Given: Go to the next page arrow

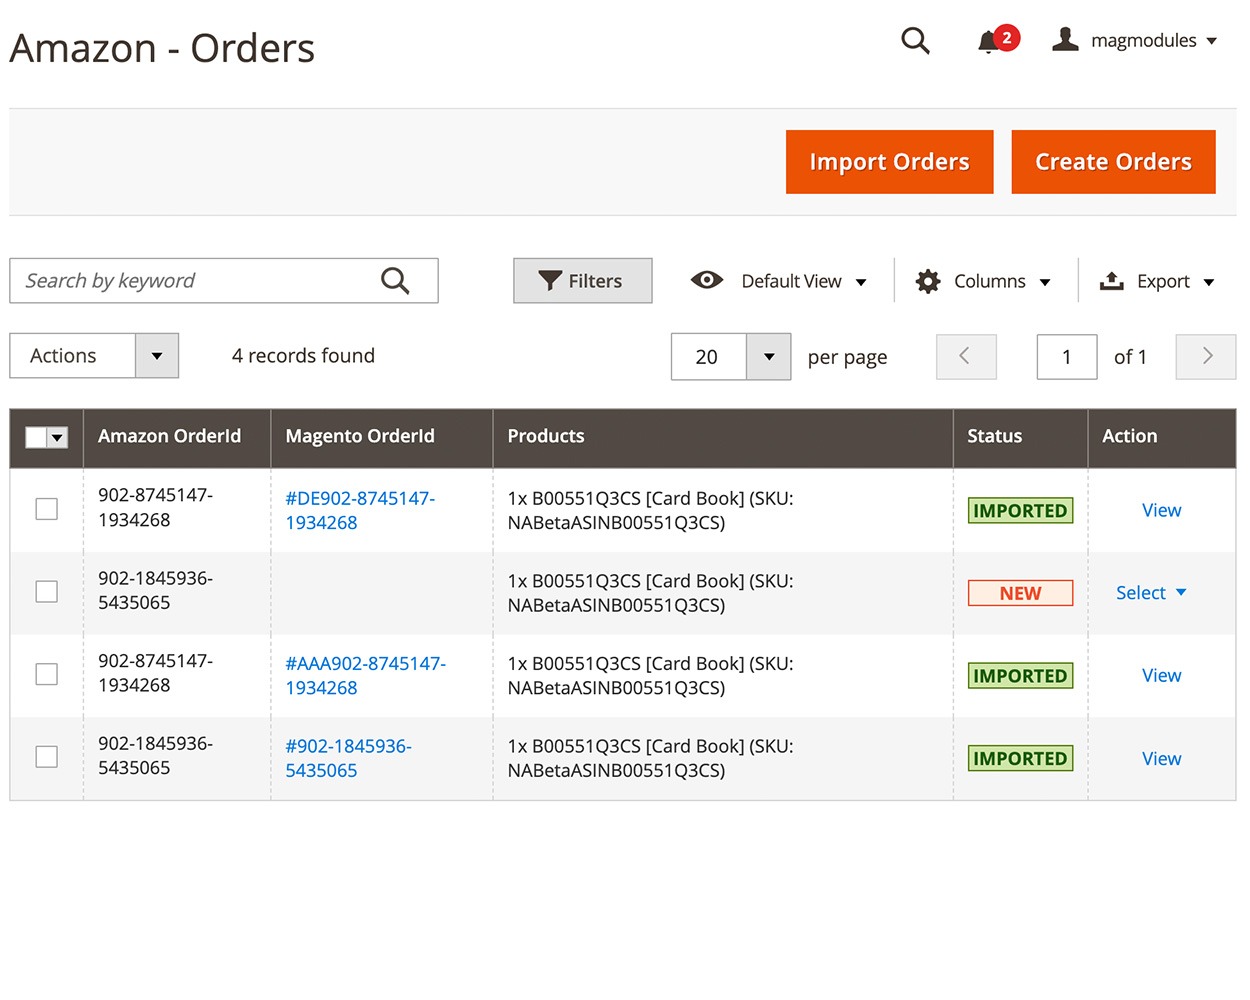Looking at the screenshot, I should tap(1206, 357).
